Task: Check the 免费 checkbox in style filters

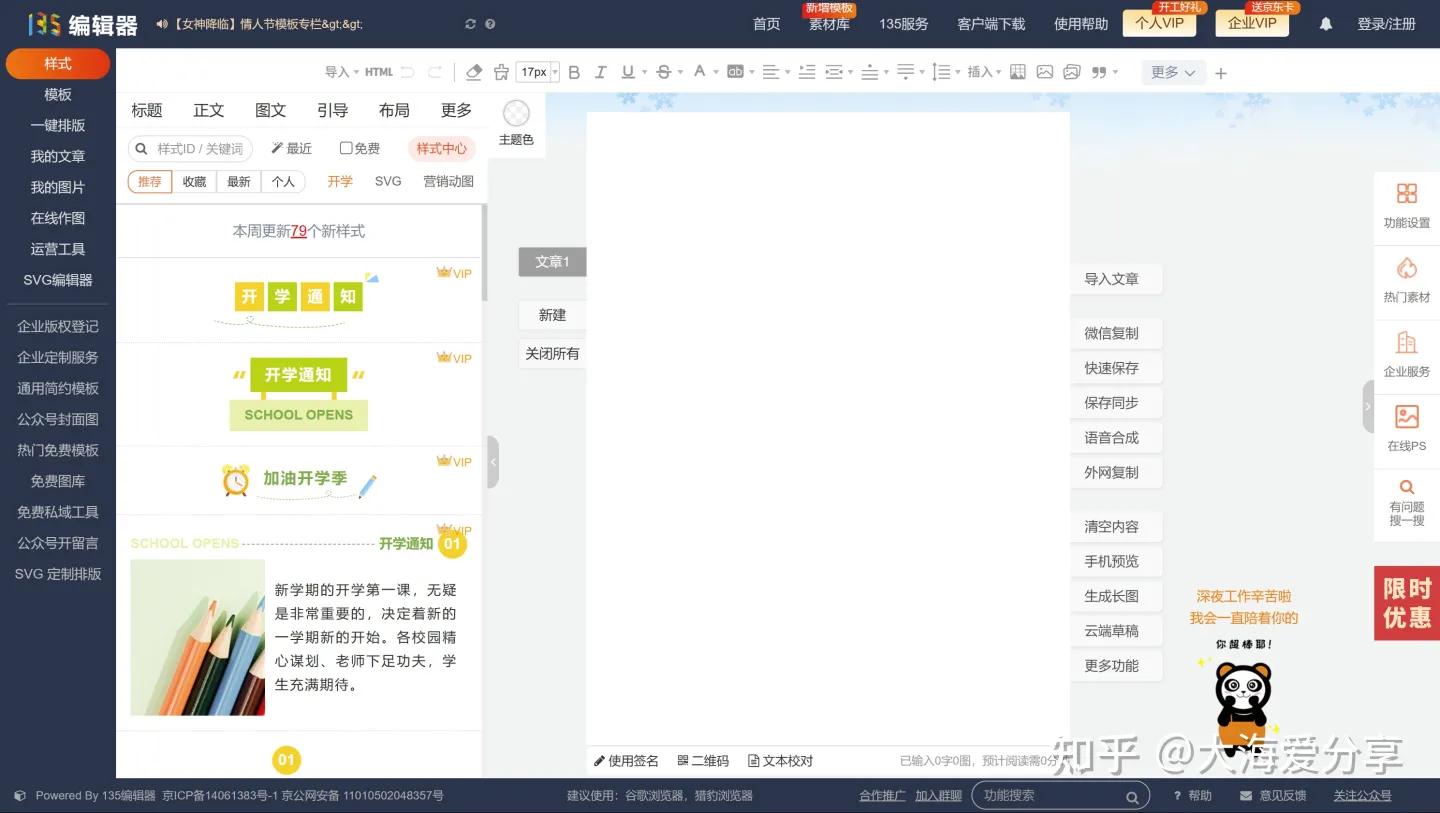Action: click(345, 147)
